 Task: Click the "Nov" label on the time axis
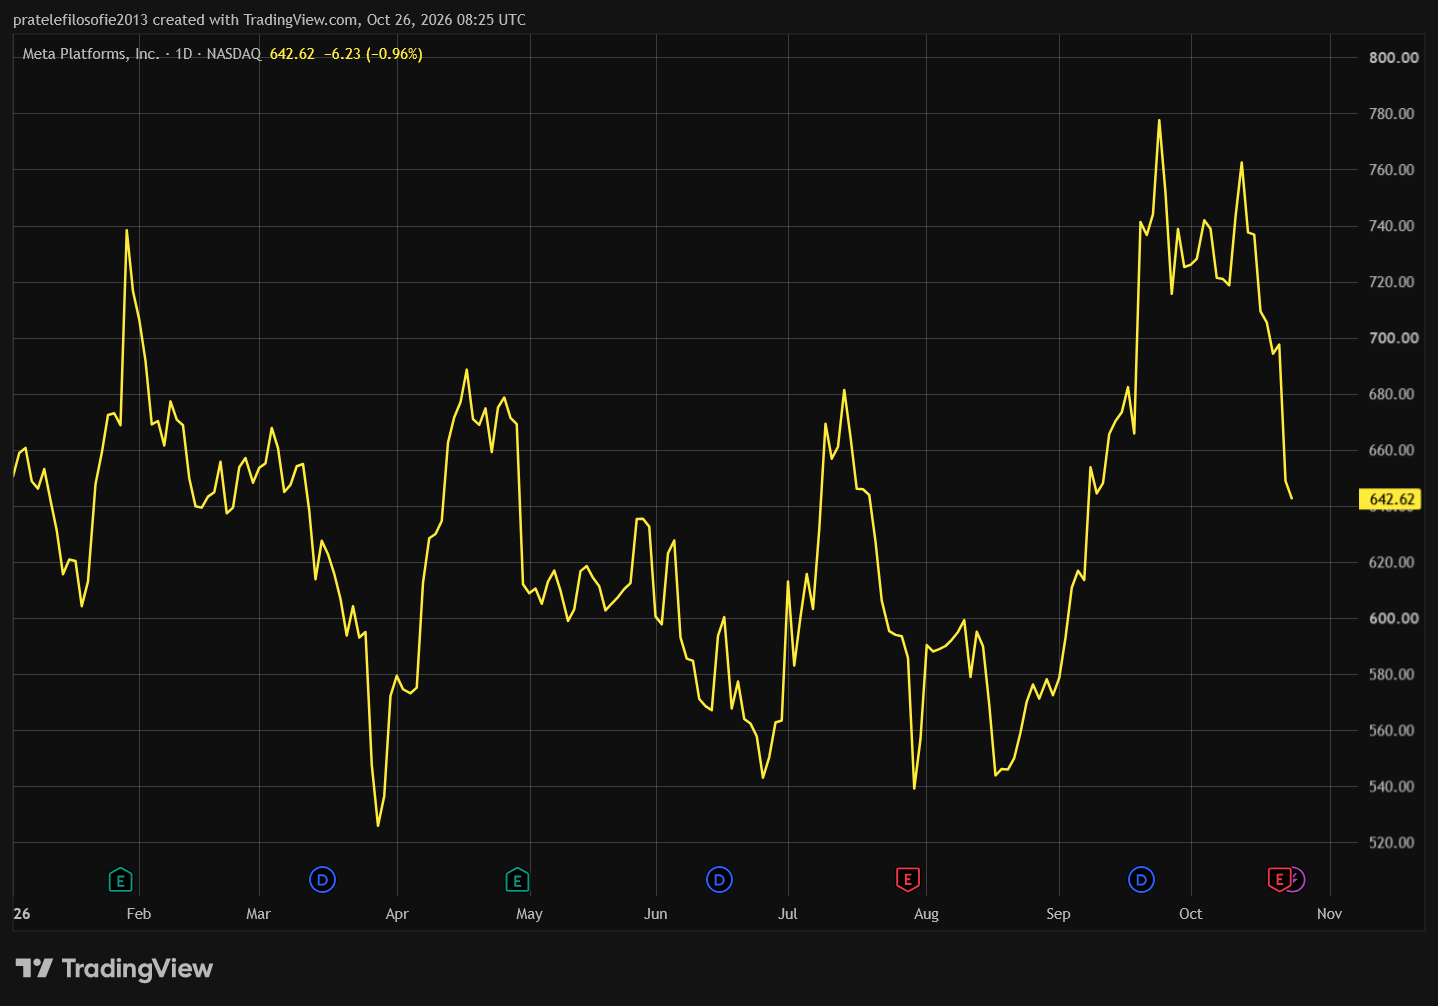tap(1329, 914)
